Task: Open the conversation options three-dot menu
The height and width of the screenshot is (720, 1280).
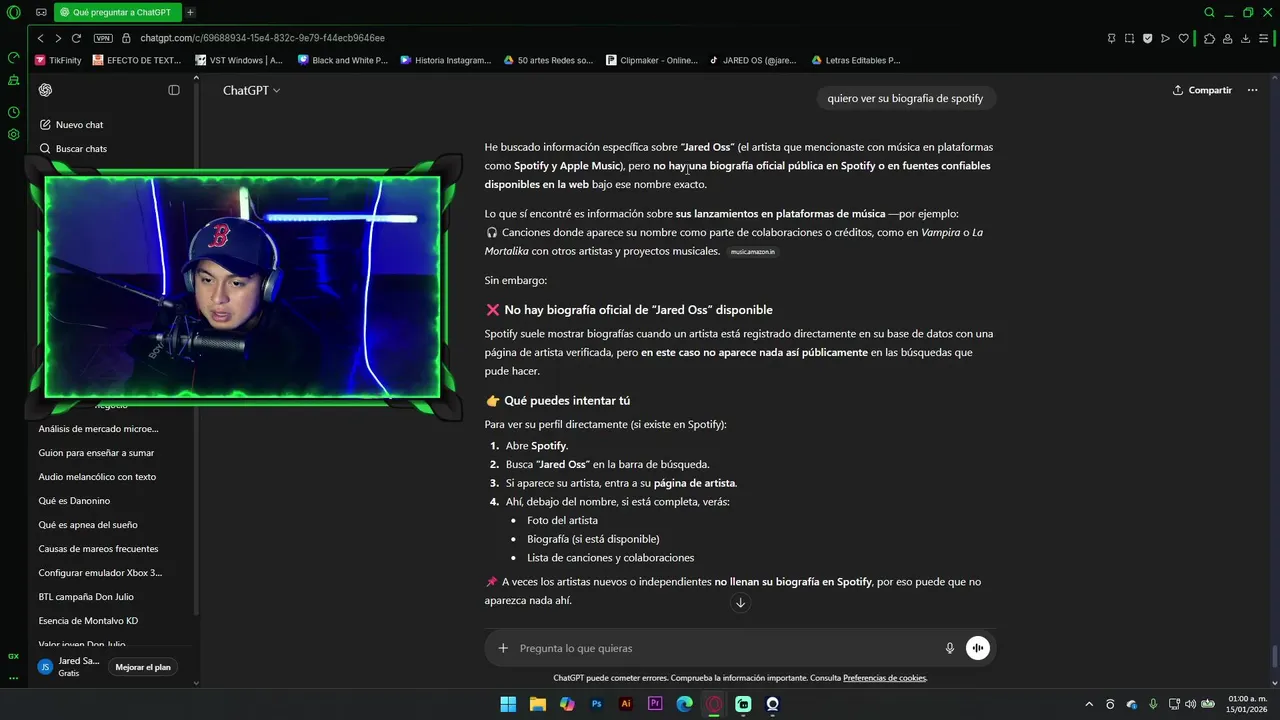Action: point(1253,90)
